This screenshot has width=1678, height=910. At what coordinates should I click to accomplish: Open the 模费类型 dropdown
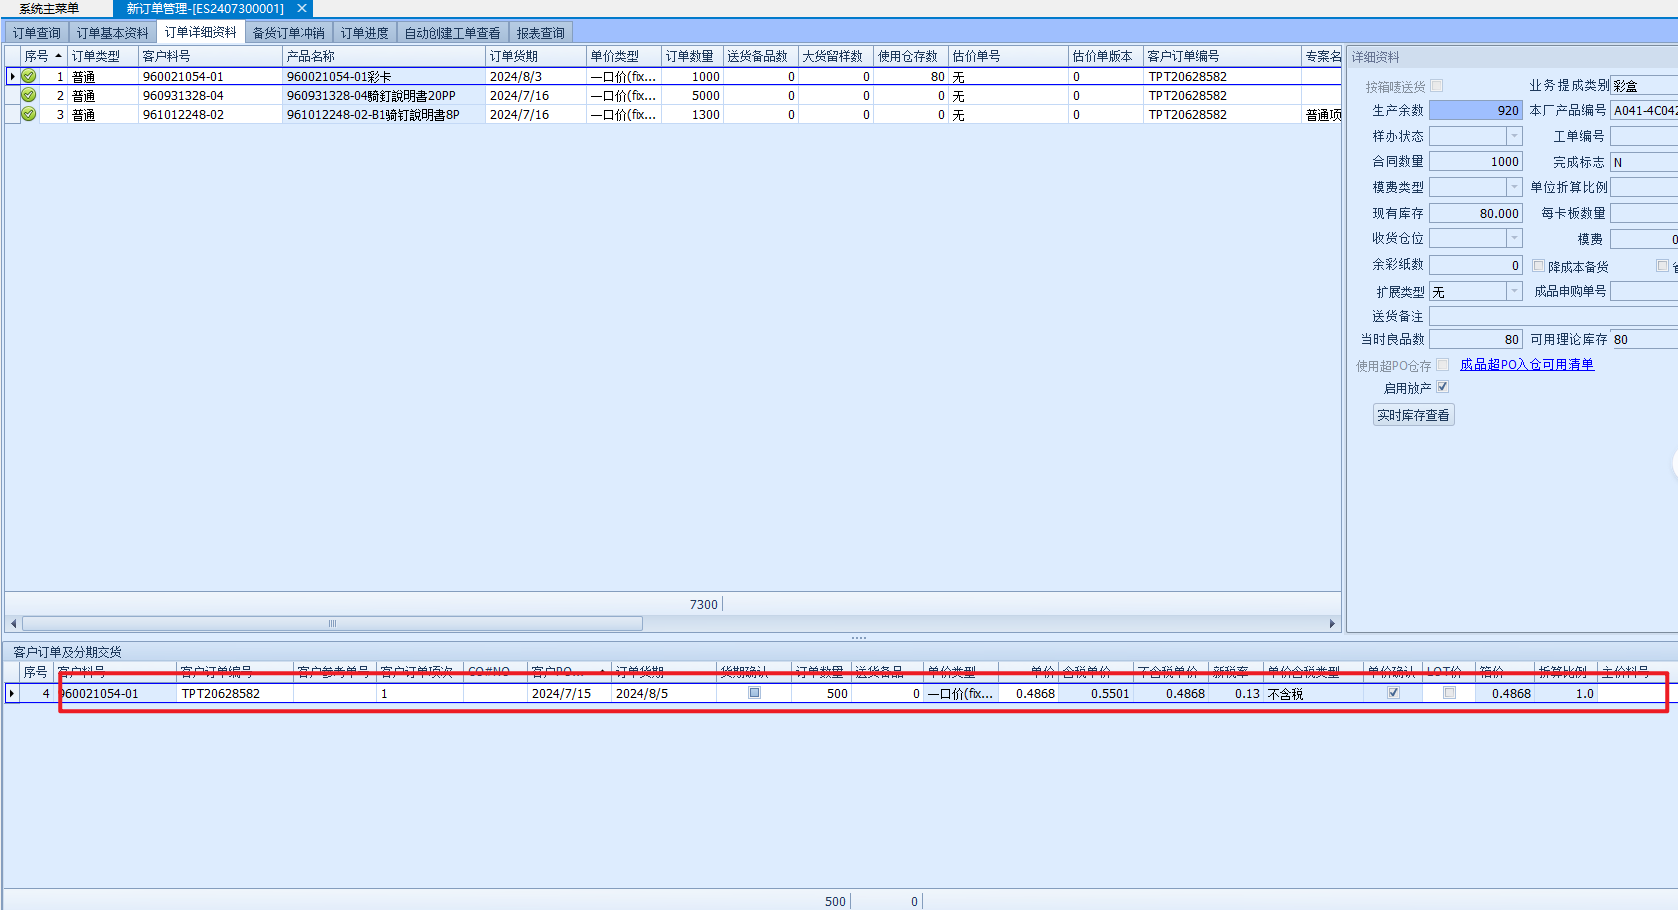pyautogui.click(x=1514, y=187)
